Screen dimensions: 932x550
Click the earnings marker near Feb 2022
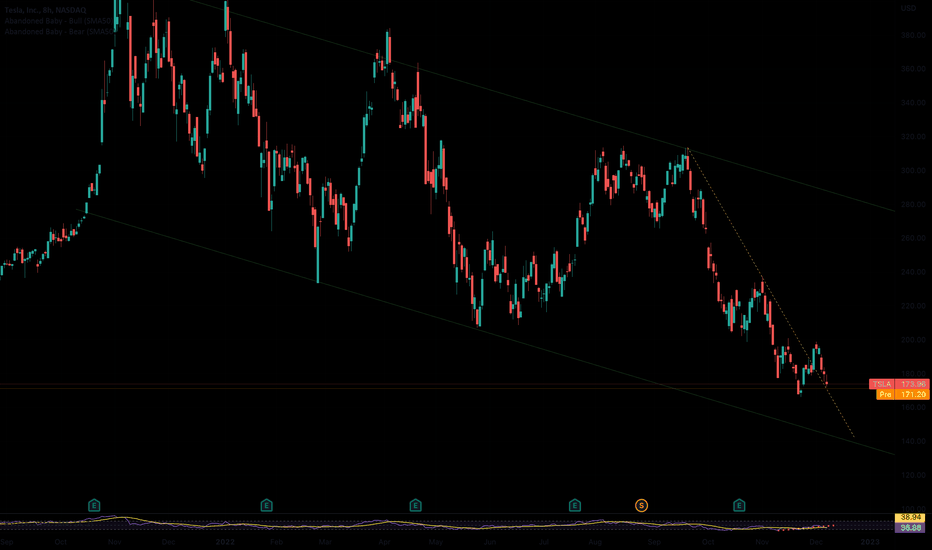[x=266, y=505]
